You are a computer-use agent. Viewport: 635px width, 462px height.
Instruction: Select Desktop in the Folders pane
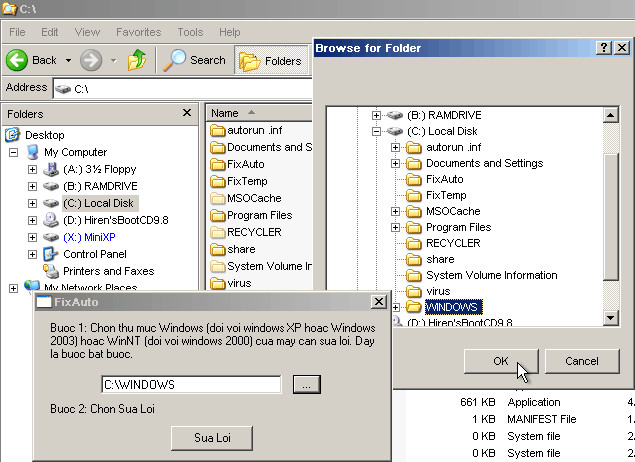coord(45,135)
